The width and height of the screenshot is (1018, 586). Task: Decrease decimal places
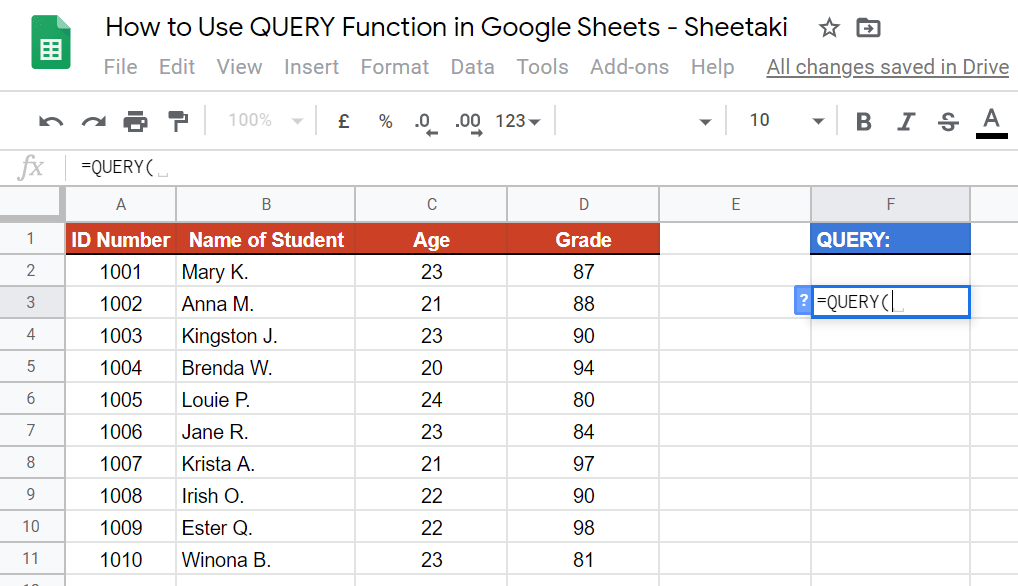[x=425, y=122]
